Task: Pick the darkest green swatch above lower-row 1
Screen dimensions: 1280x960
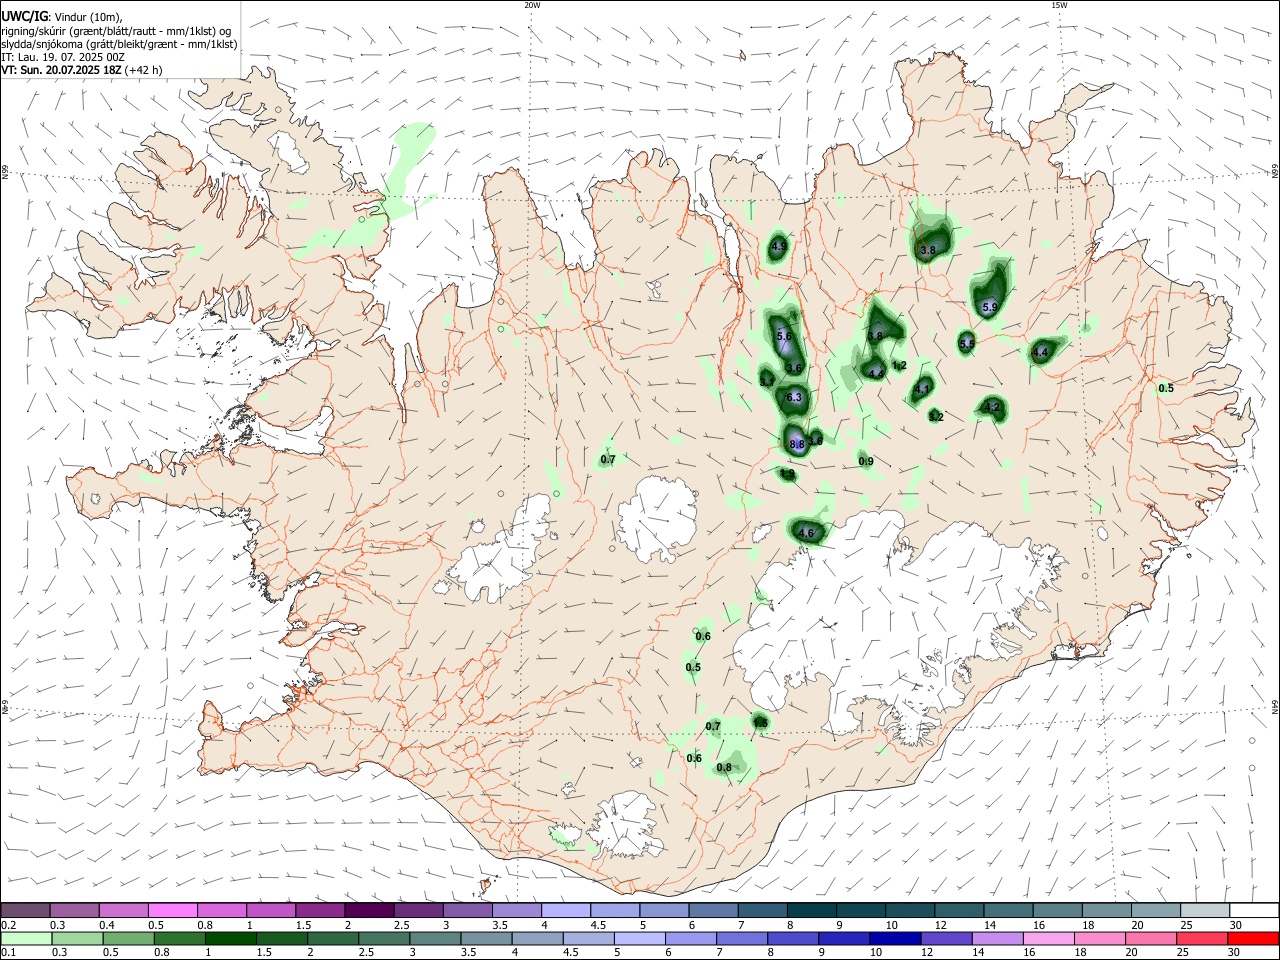Action: click(230, 939)
